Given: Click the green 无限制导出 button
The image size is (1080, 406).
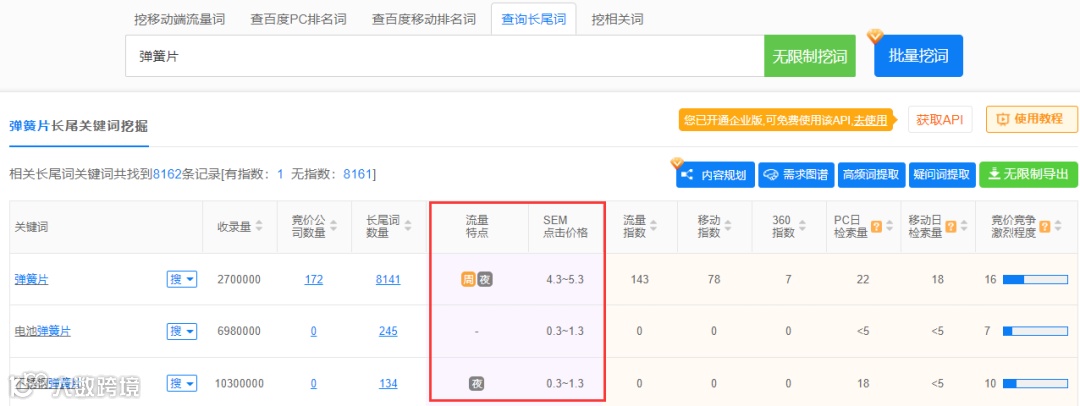Looking at the screenshot, I should pyautogui.click(x=1027, y=175).
